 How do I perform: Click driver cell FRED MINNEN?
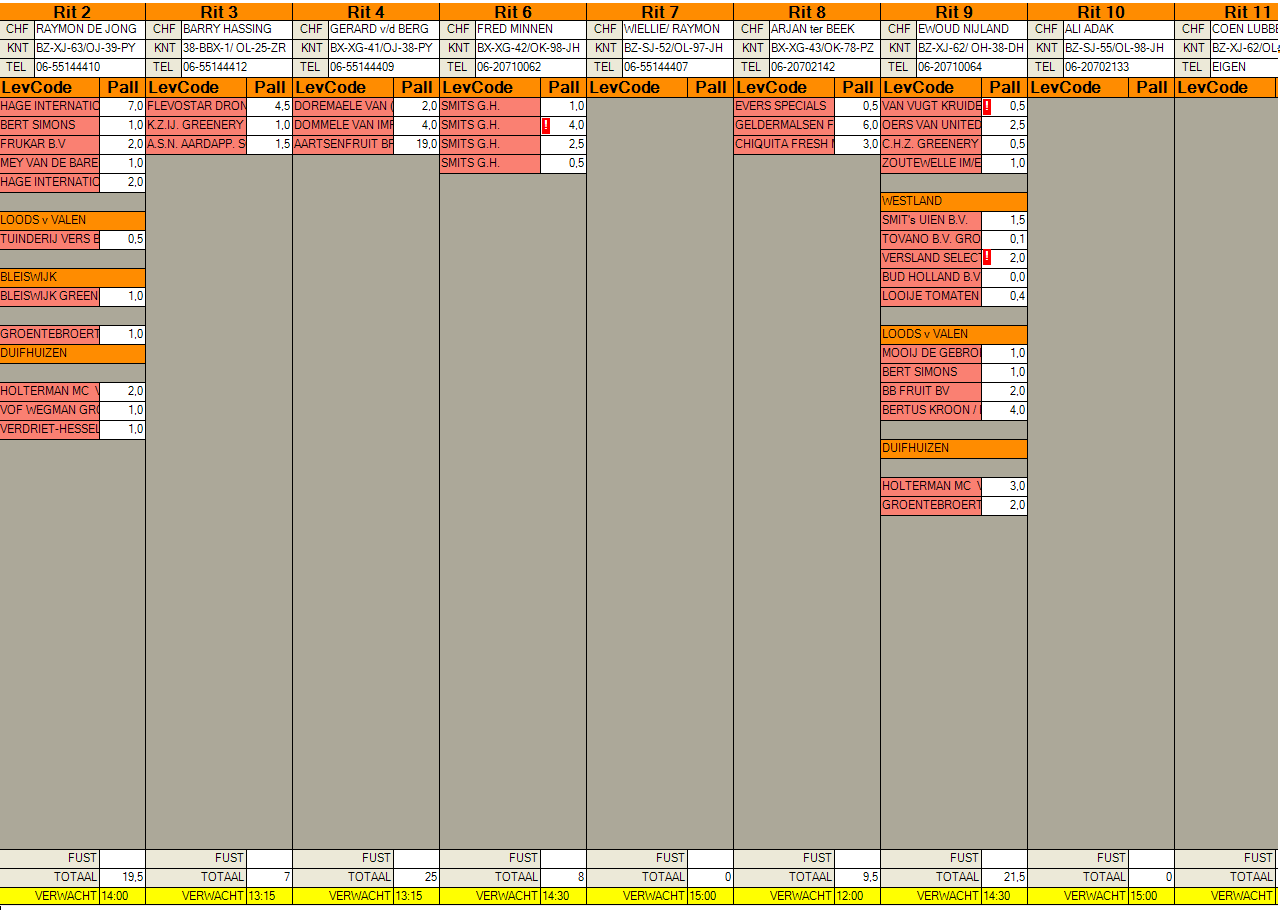pos(531,30)
